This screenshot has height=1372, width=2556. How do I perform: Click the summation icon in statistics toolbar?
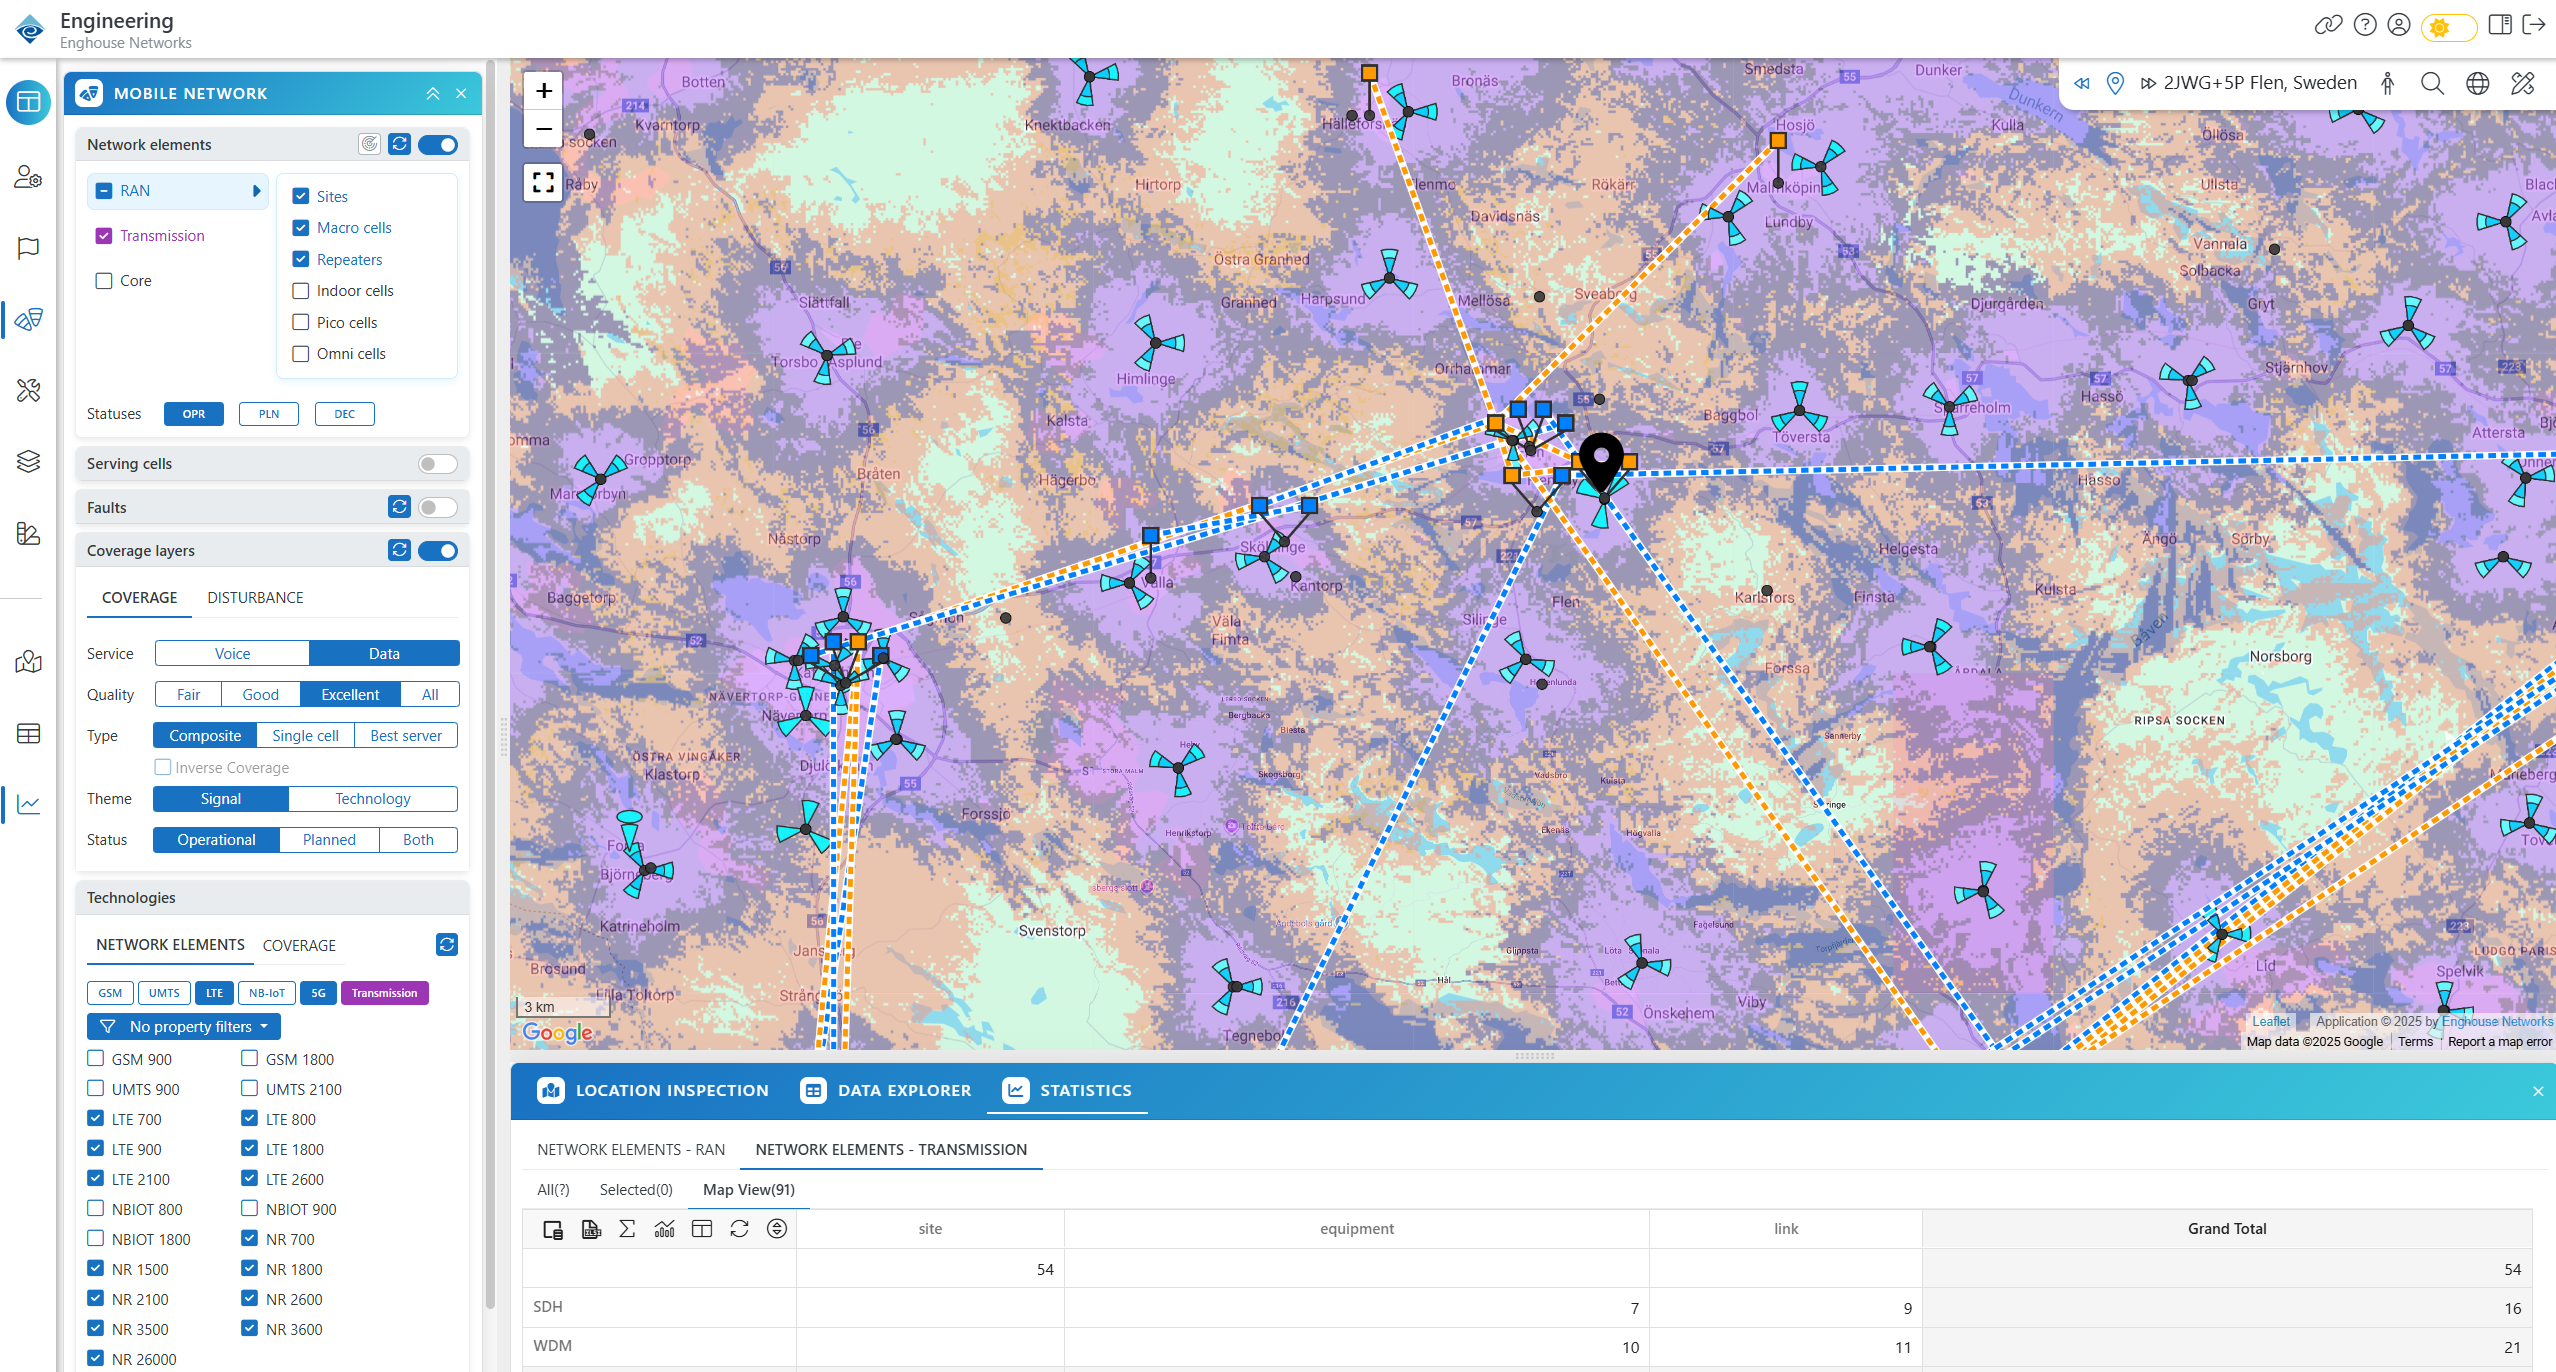tap(627, 1229)
